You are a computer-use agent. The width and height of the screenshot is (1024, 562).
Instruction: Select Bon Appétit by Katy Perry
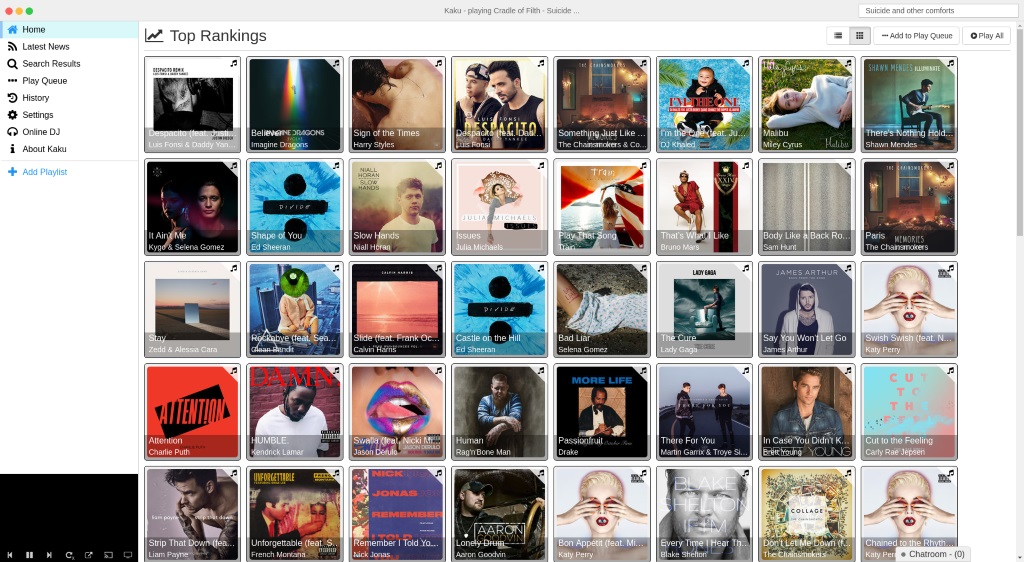[x=602, y=514]
